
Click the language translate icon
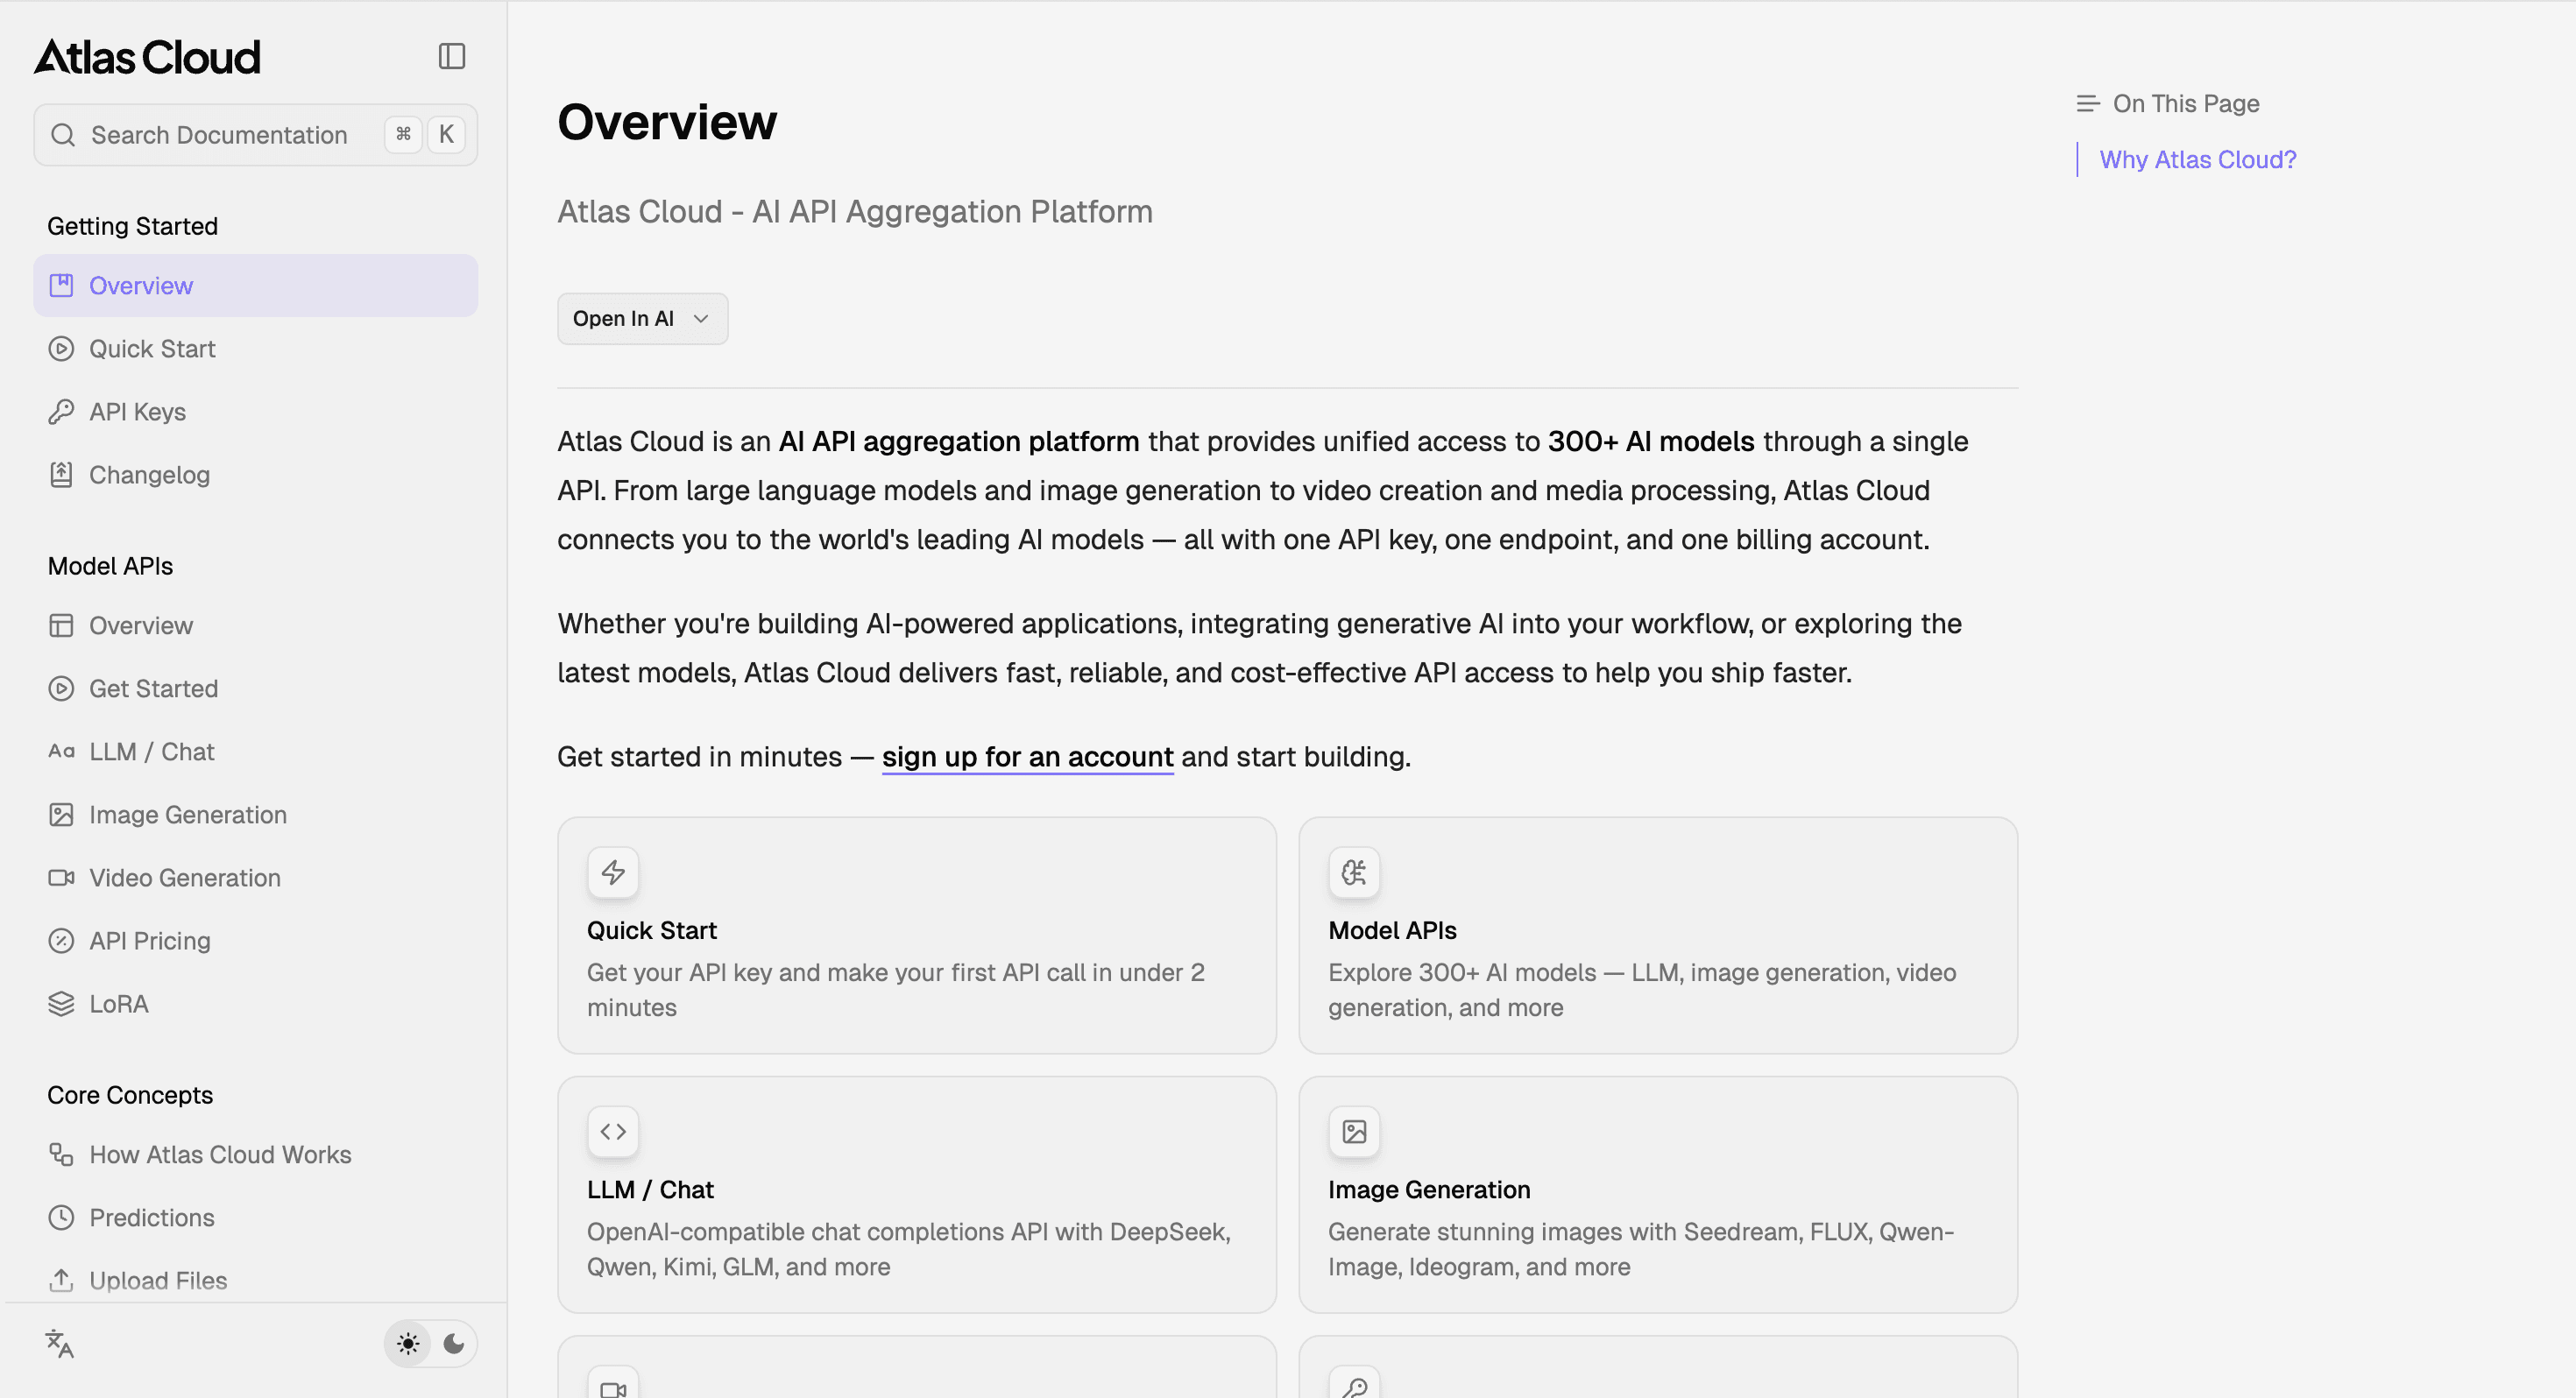tap(60, 1344)
